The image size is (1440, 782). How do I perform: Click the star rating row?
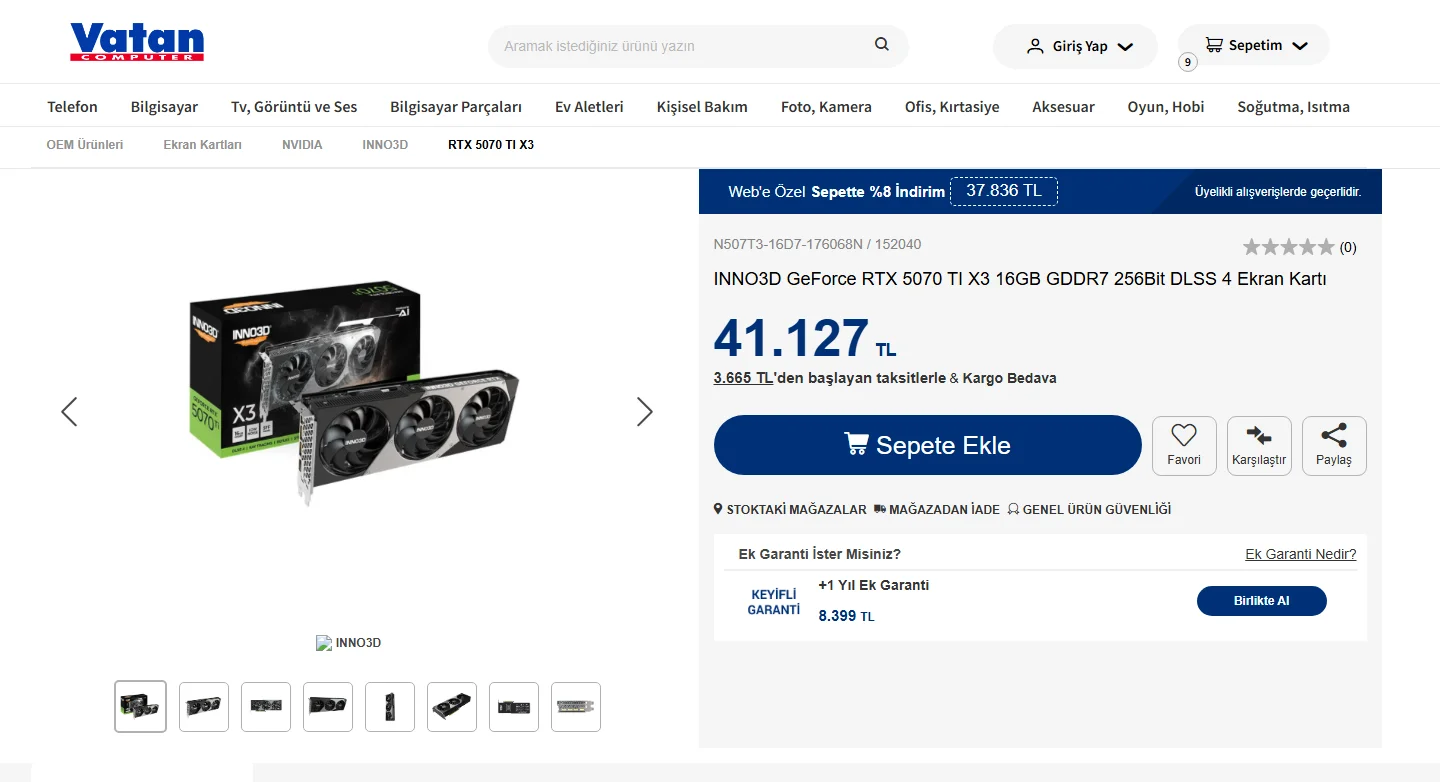pyautogui.click(x=1288, y=247)
